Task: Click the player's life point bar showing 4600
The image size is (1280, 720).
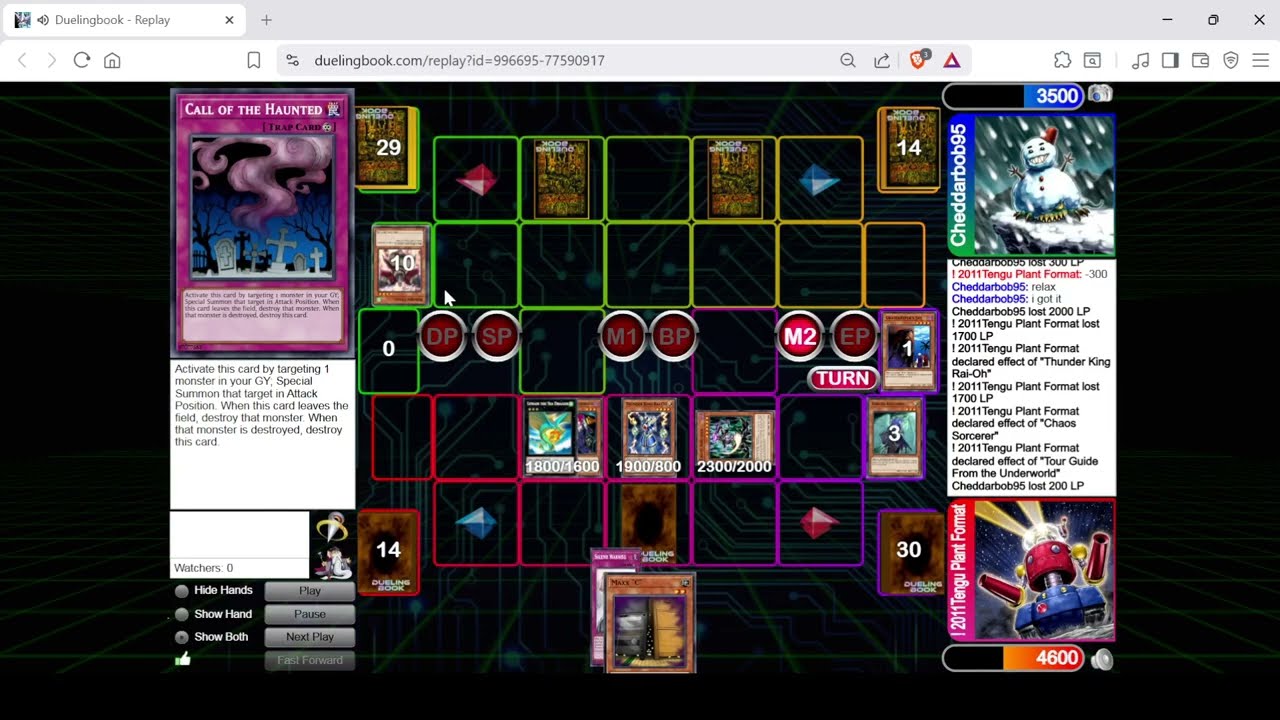Action: coord(1013,658)
